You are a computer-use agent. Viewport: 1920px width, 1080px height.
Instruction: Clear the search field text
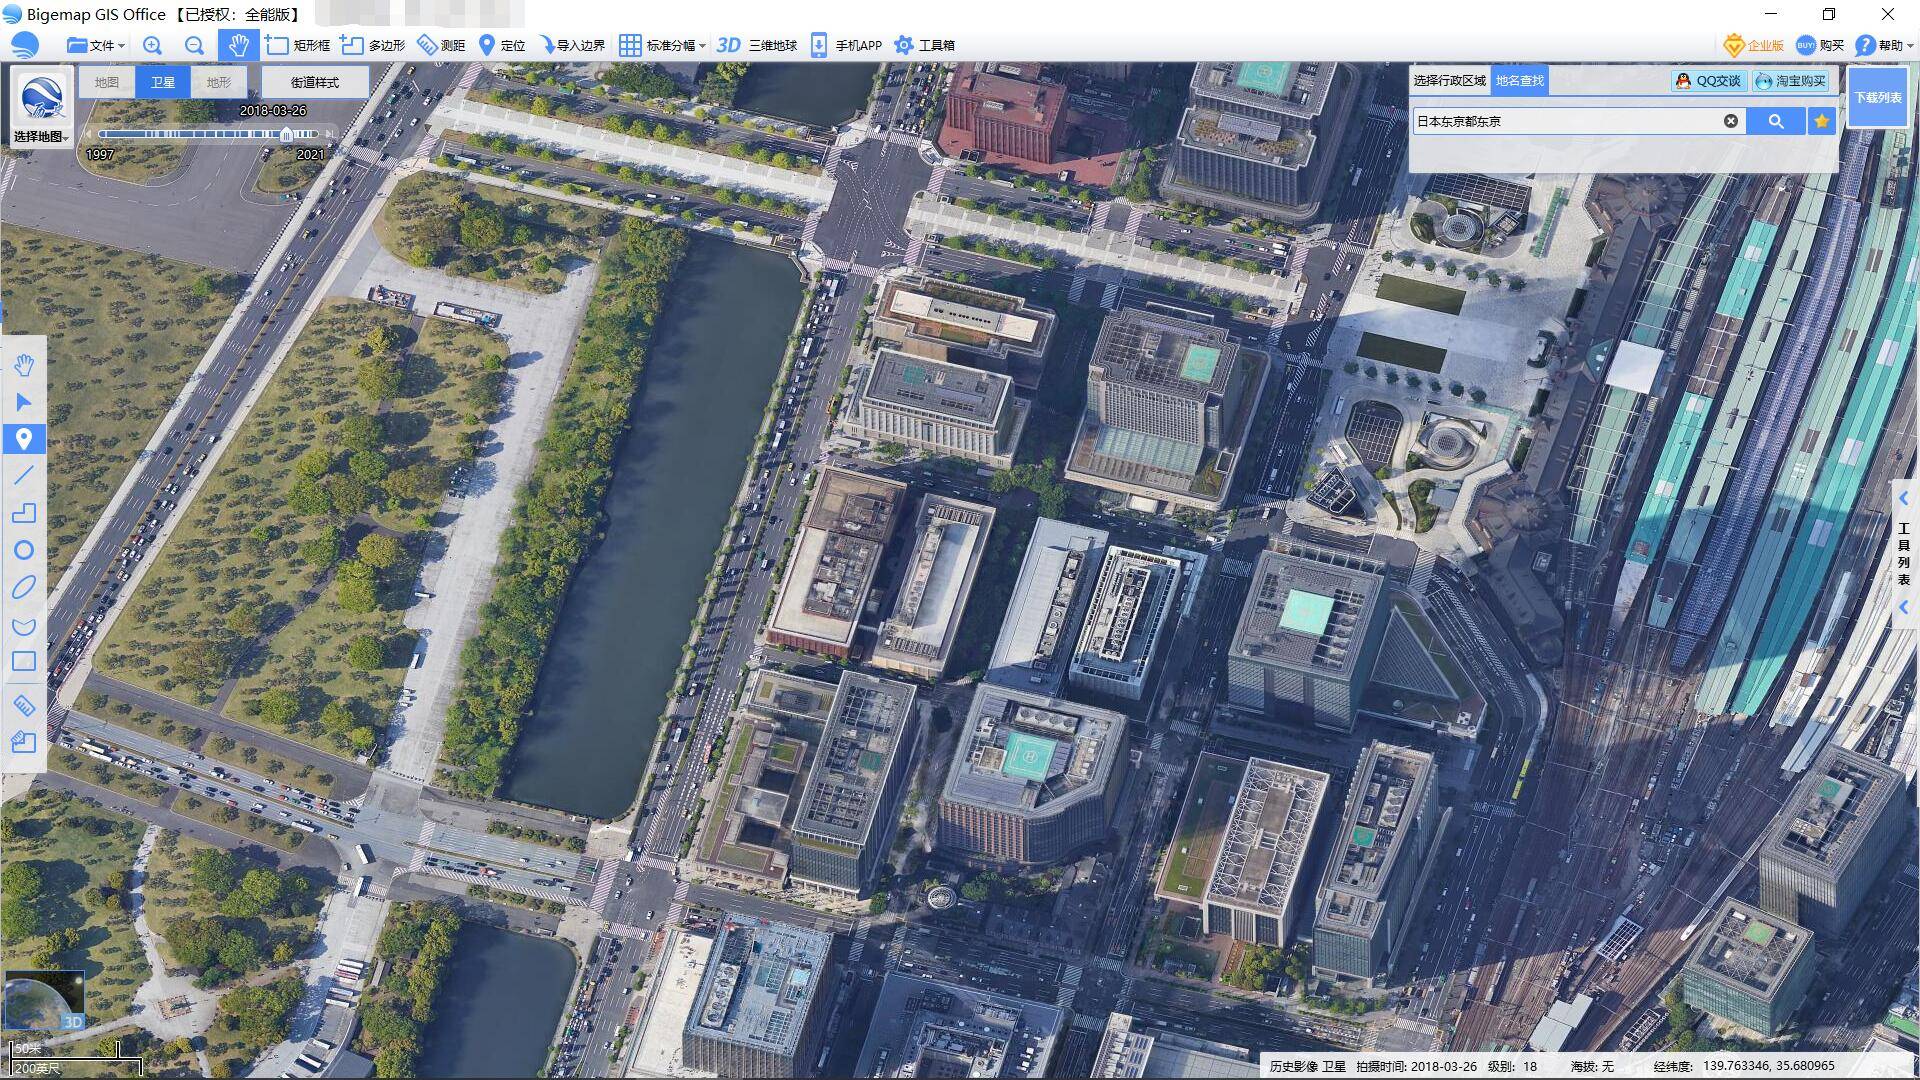1731,121
